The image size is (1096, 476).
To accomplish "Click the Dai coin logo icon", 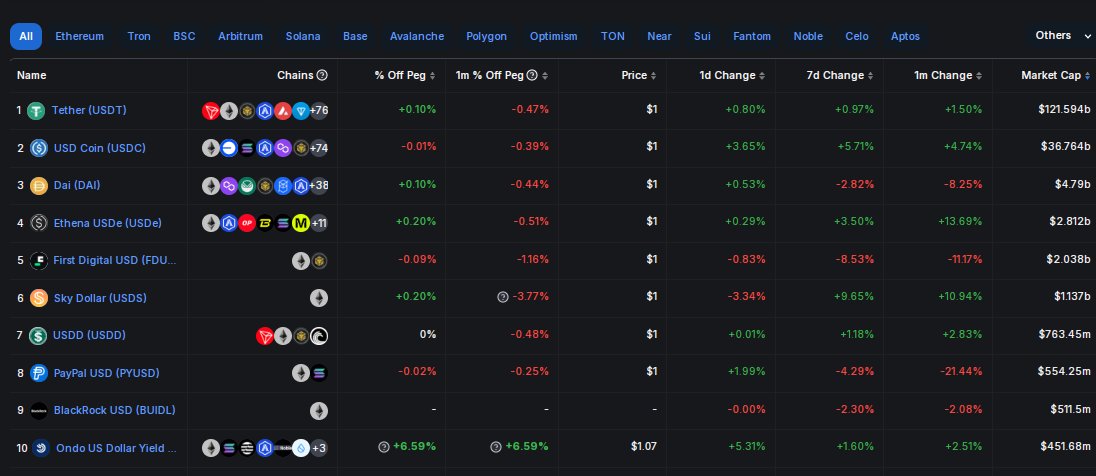I will tap(38, 185).
